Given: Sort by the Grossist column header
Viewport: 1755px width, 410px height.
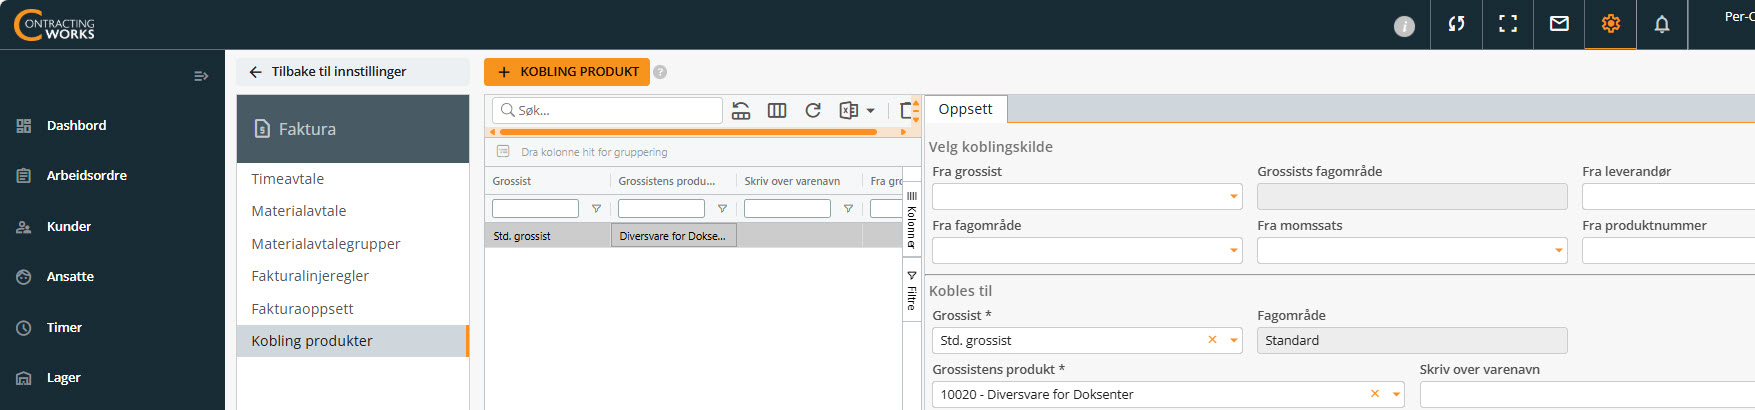Looking at the screenshot, I should [x=511, y=181].
